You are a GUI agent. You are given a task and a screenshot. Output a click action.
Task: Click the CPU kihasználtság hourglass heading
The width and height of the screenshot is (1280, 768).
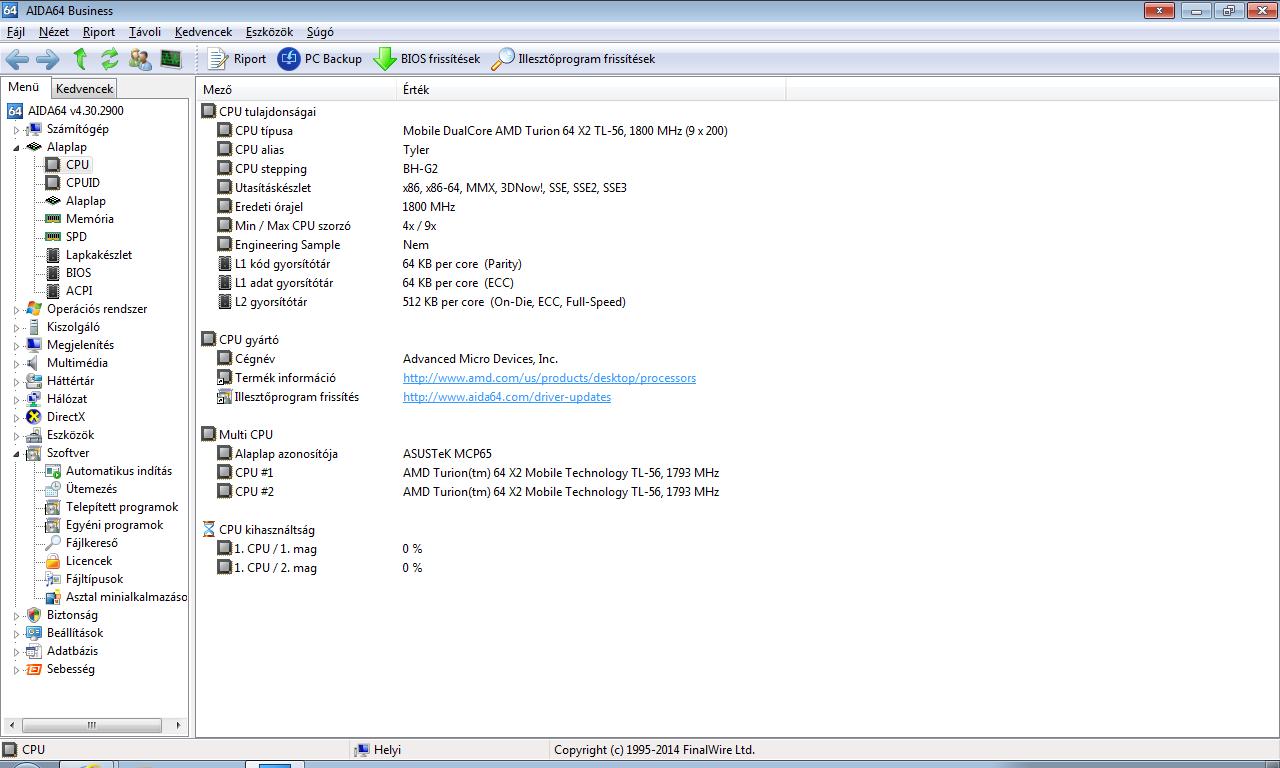click(258, 530)
